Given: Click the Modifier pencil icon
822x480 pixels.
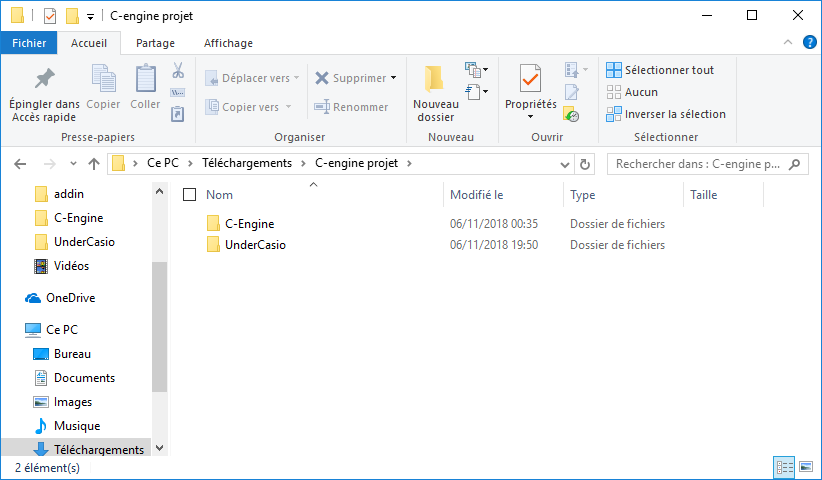Looking at the screenshot, I should point(571,92).
